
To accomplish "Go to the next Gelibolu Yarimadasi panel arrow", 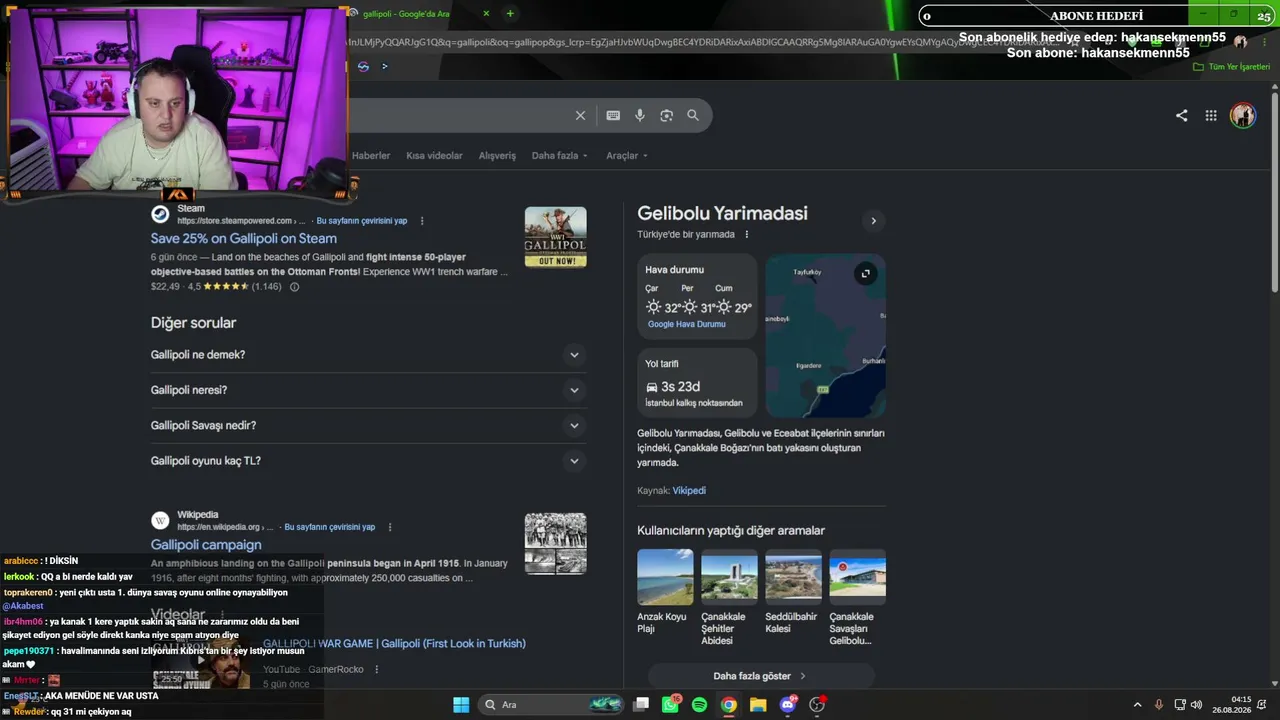I will click(x=873, y=221).
